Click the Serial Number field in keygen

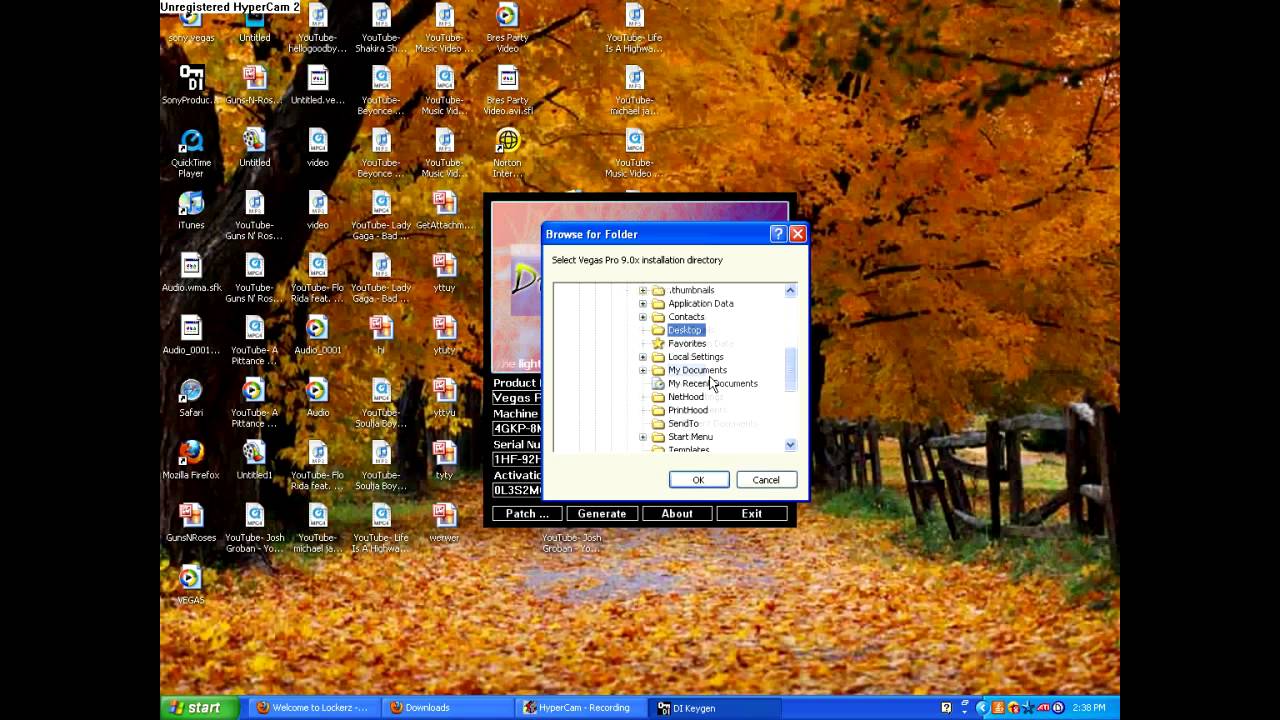click(x=517, y=459)
